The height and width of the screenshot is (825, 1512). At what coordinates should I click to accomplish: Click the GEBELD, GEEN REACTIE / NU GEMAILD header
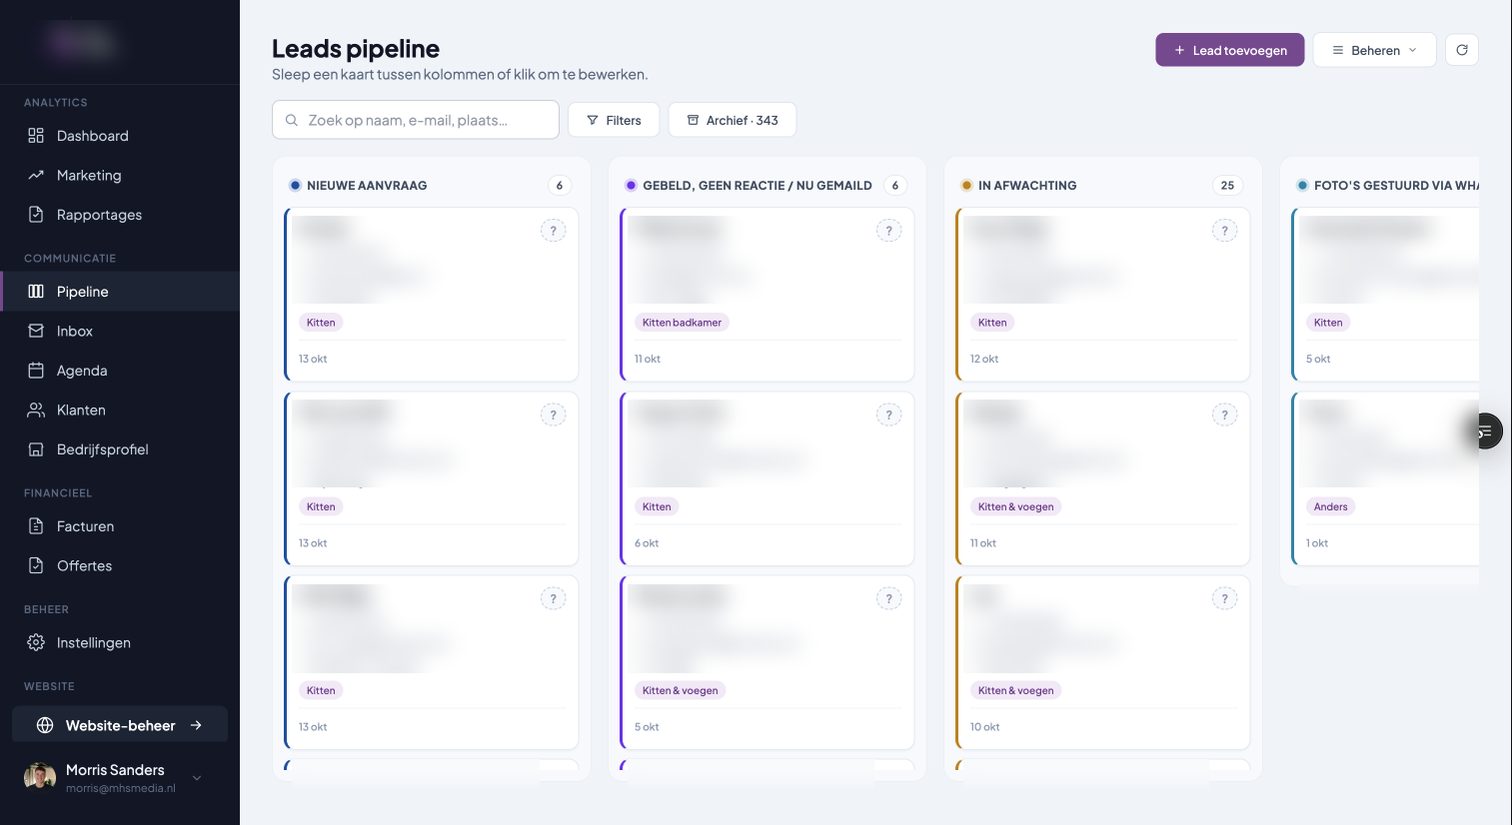(757, 185)
